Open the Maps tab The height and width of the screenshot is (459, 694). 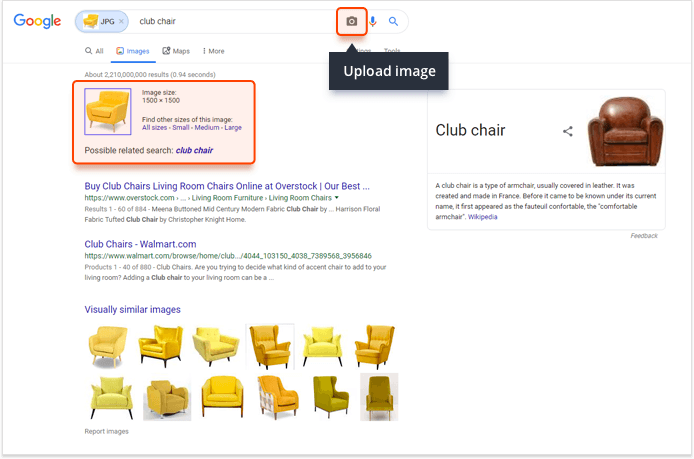tap(176, 51)
